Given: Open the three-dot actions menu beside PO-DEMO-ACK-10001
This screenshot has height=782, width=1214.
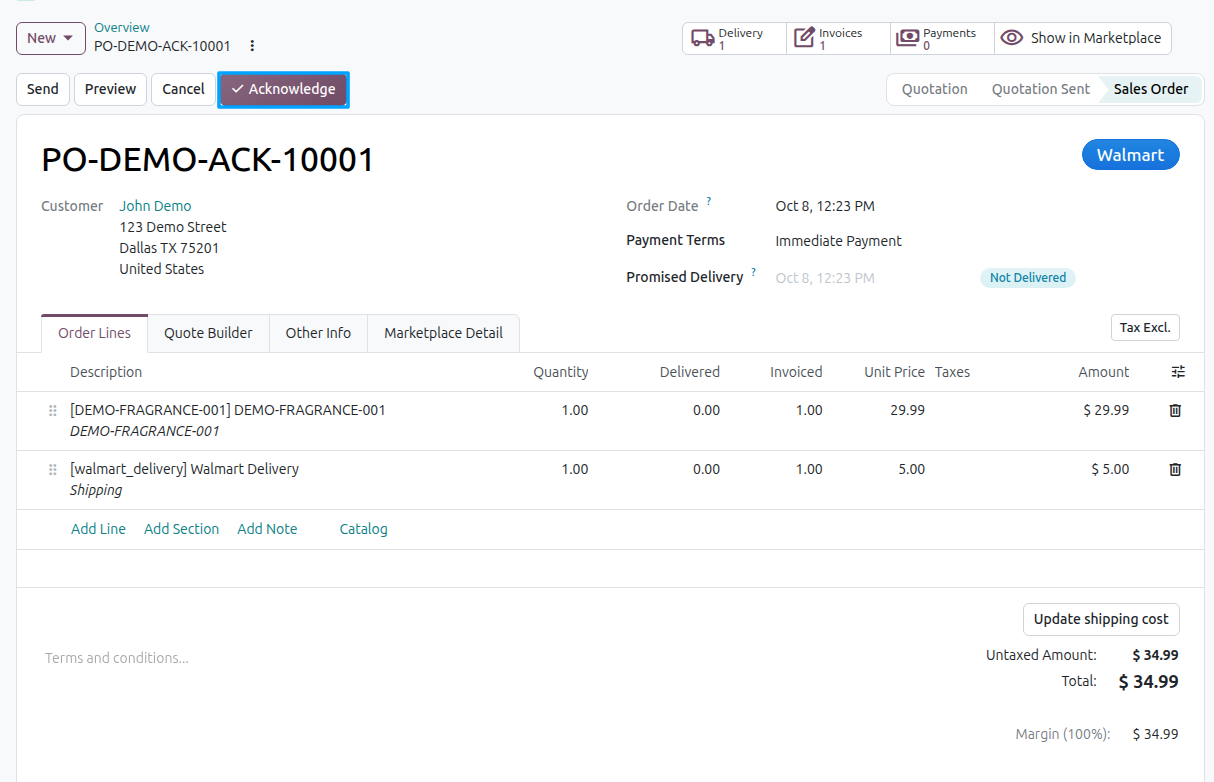Looking at the screenshot, I should 252,46.
